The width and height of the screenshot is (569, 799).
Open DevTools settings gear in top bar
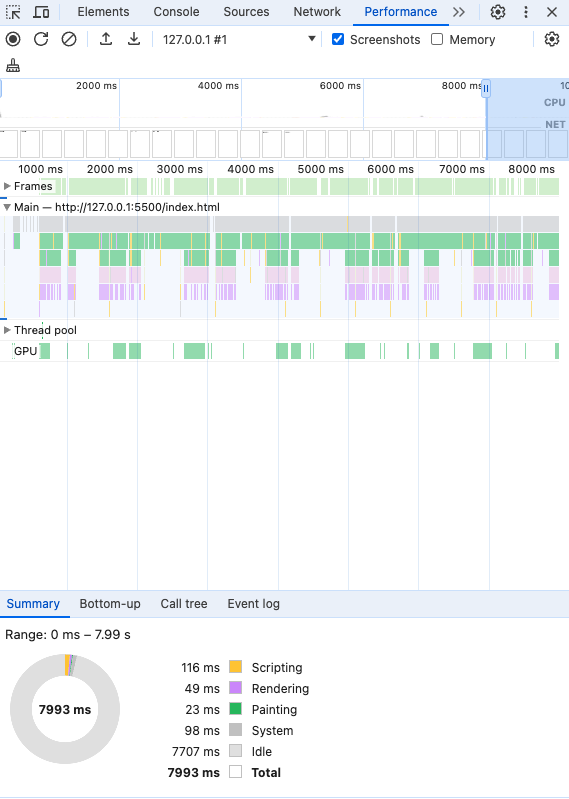tap(498, 12)
